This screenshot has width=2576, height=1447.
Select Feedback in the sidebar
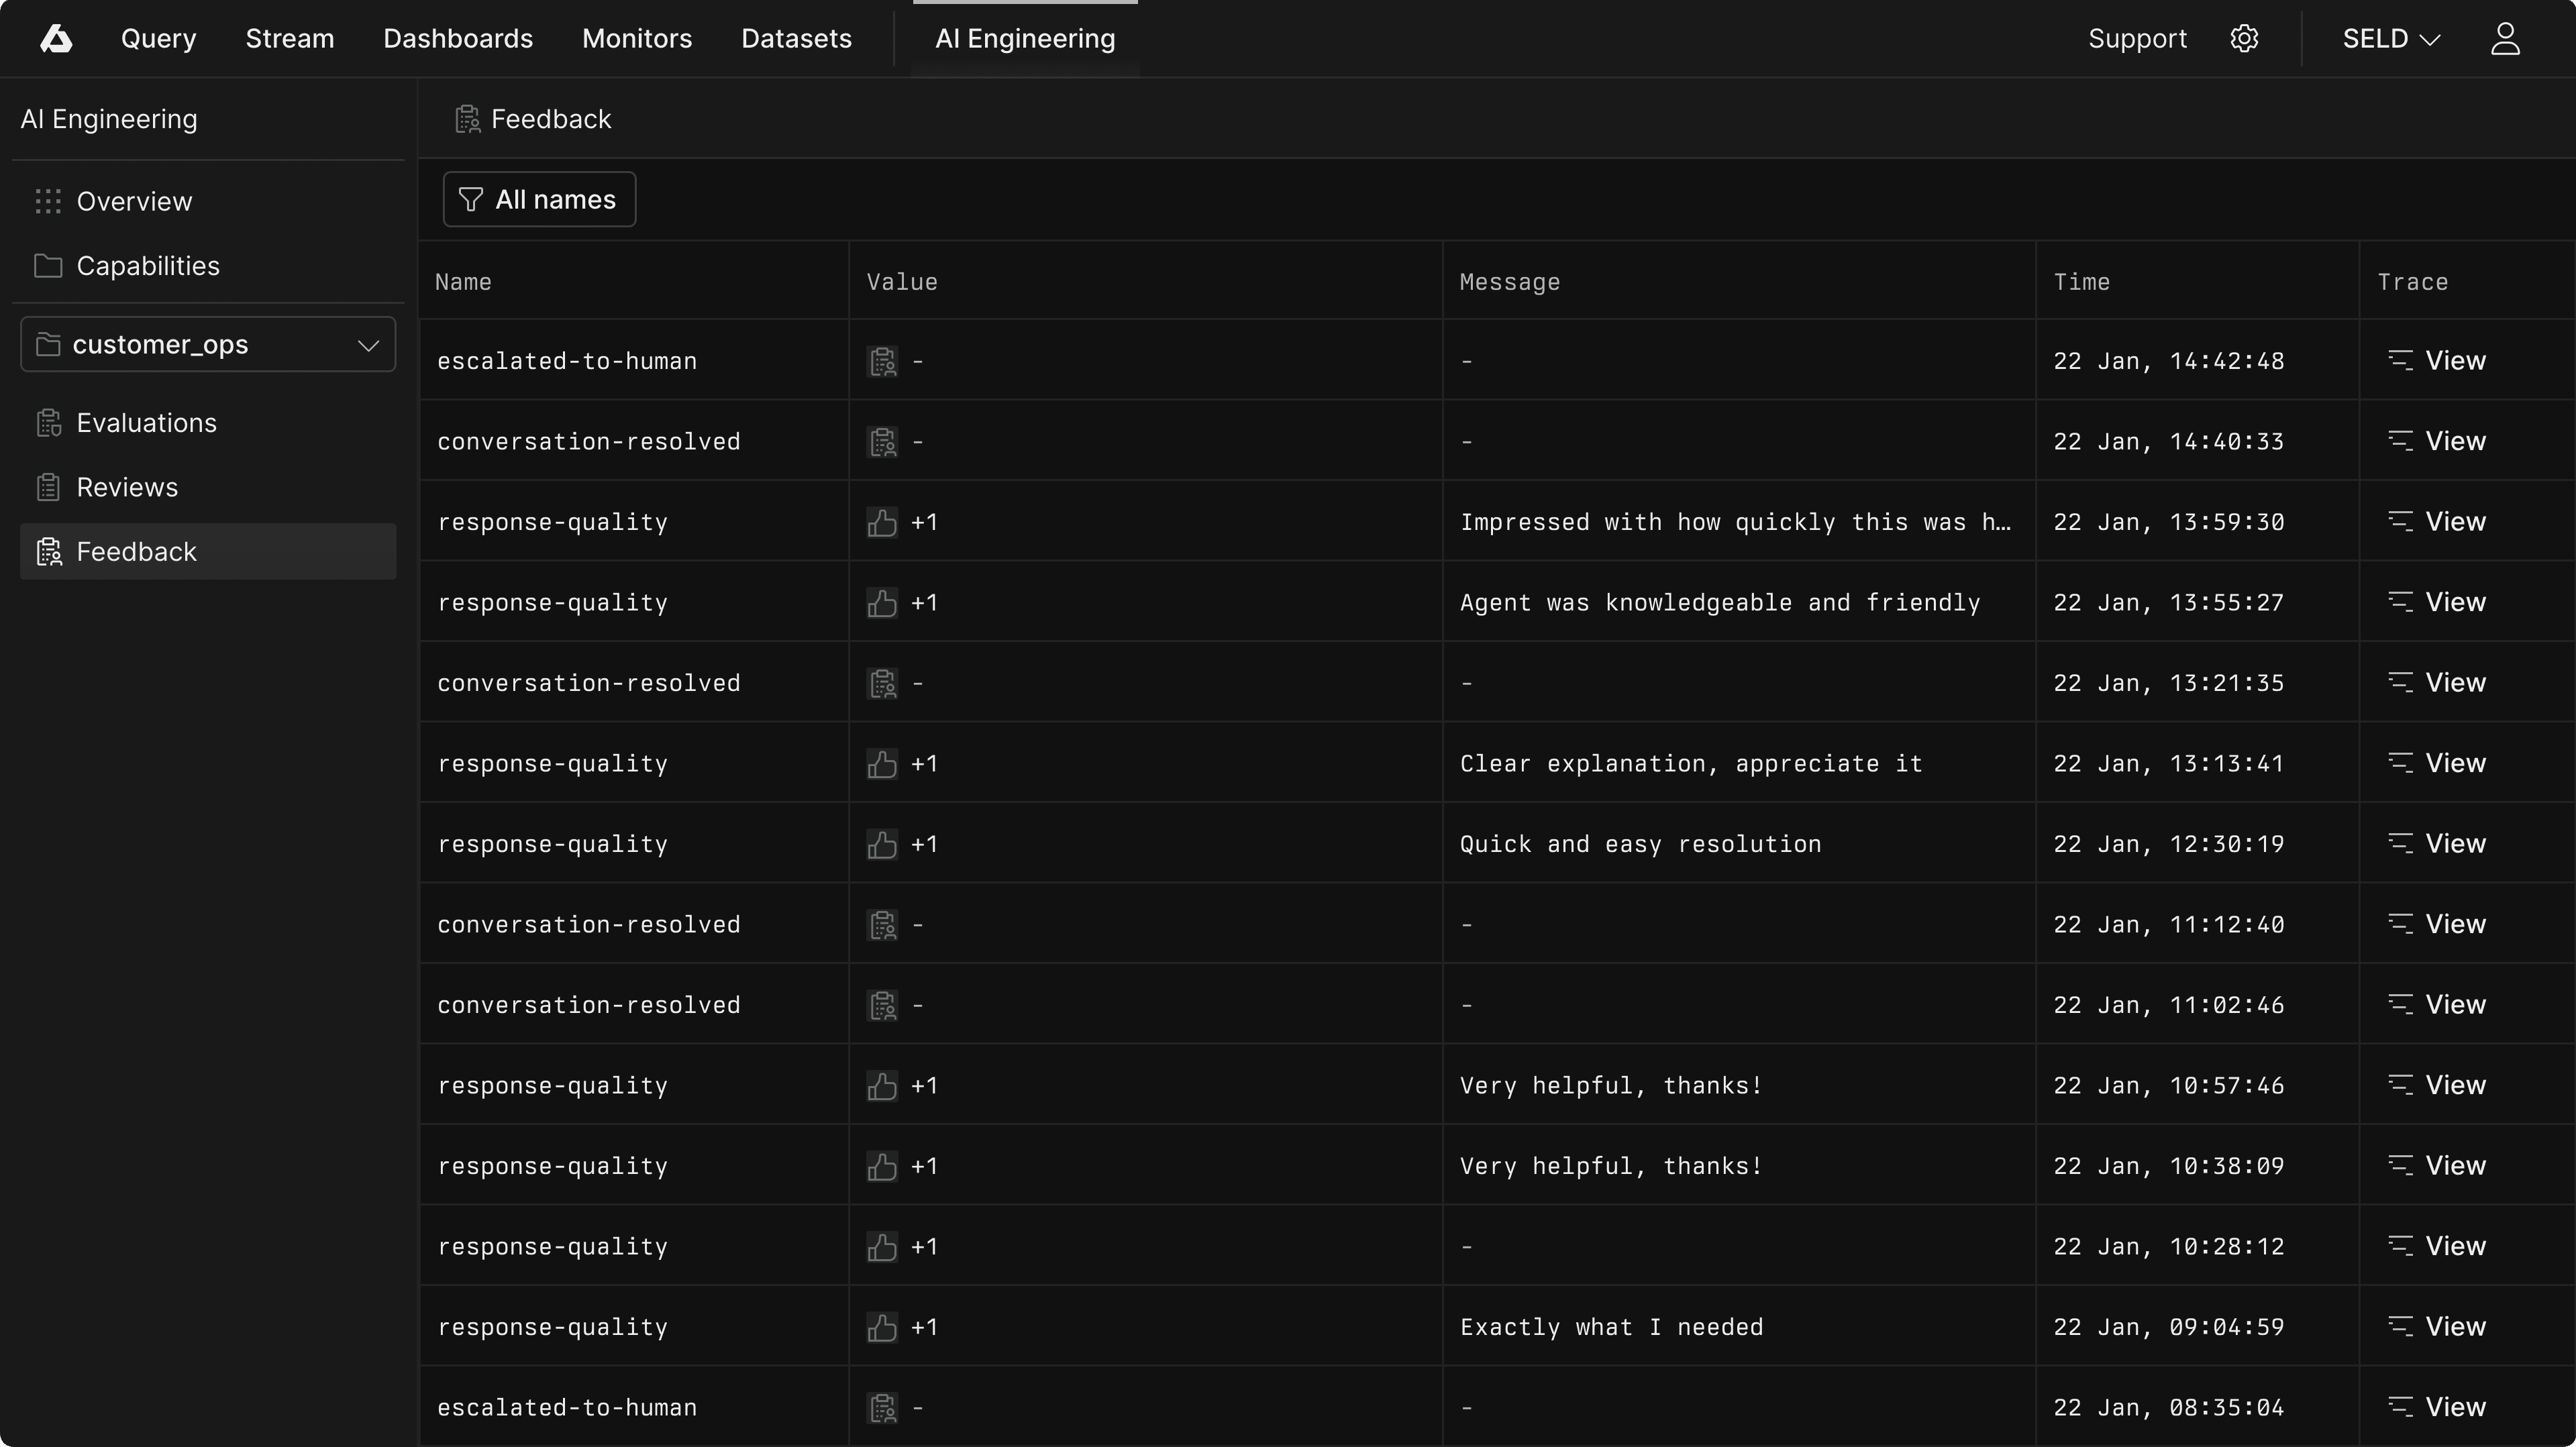(208, 552)
